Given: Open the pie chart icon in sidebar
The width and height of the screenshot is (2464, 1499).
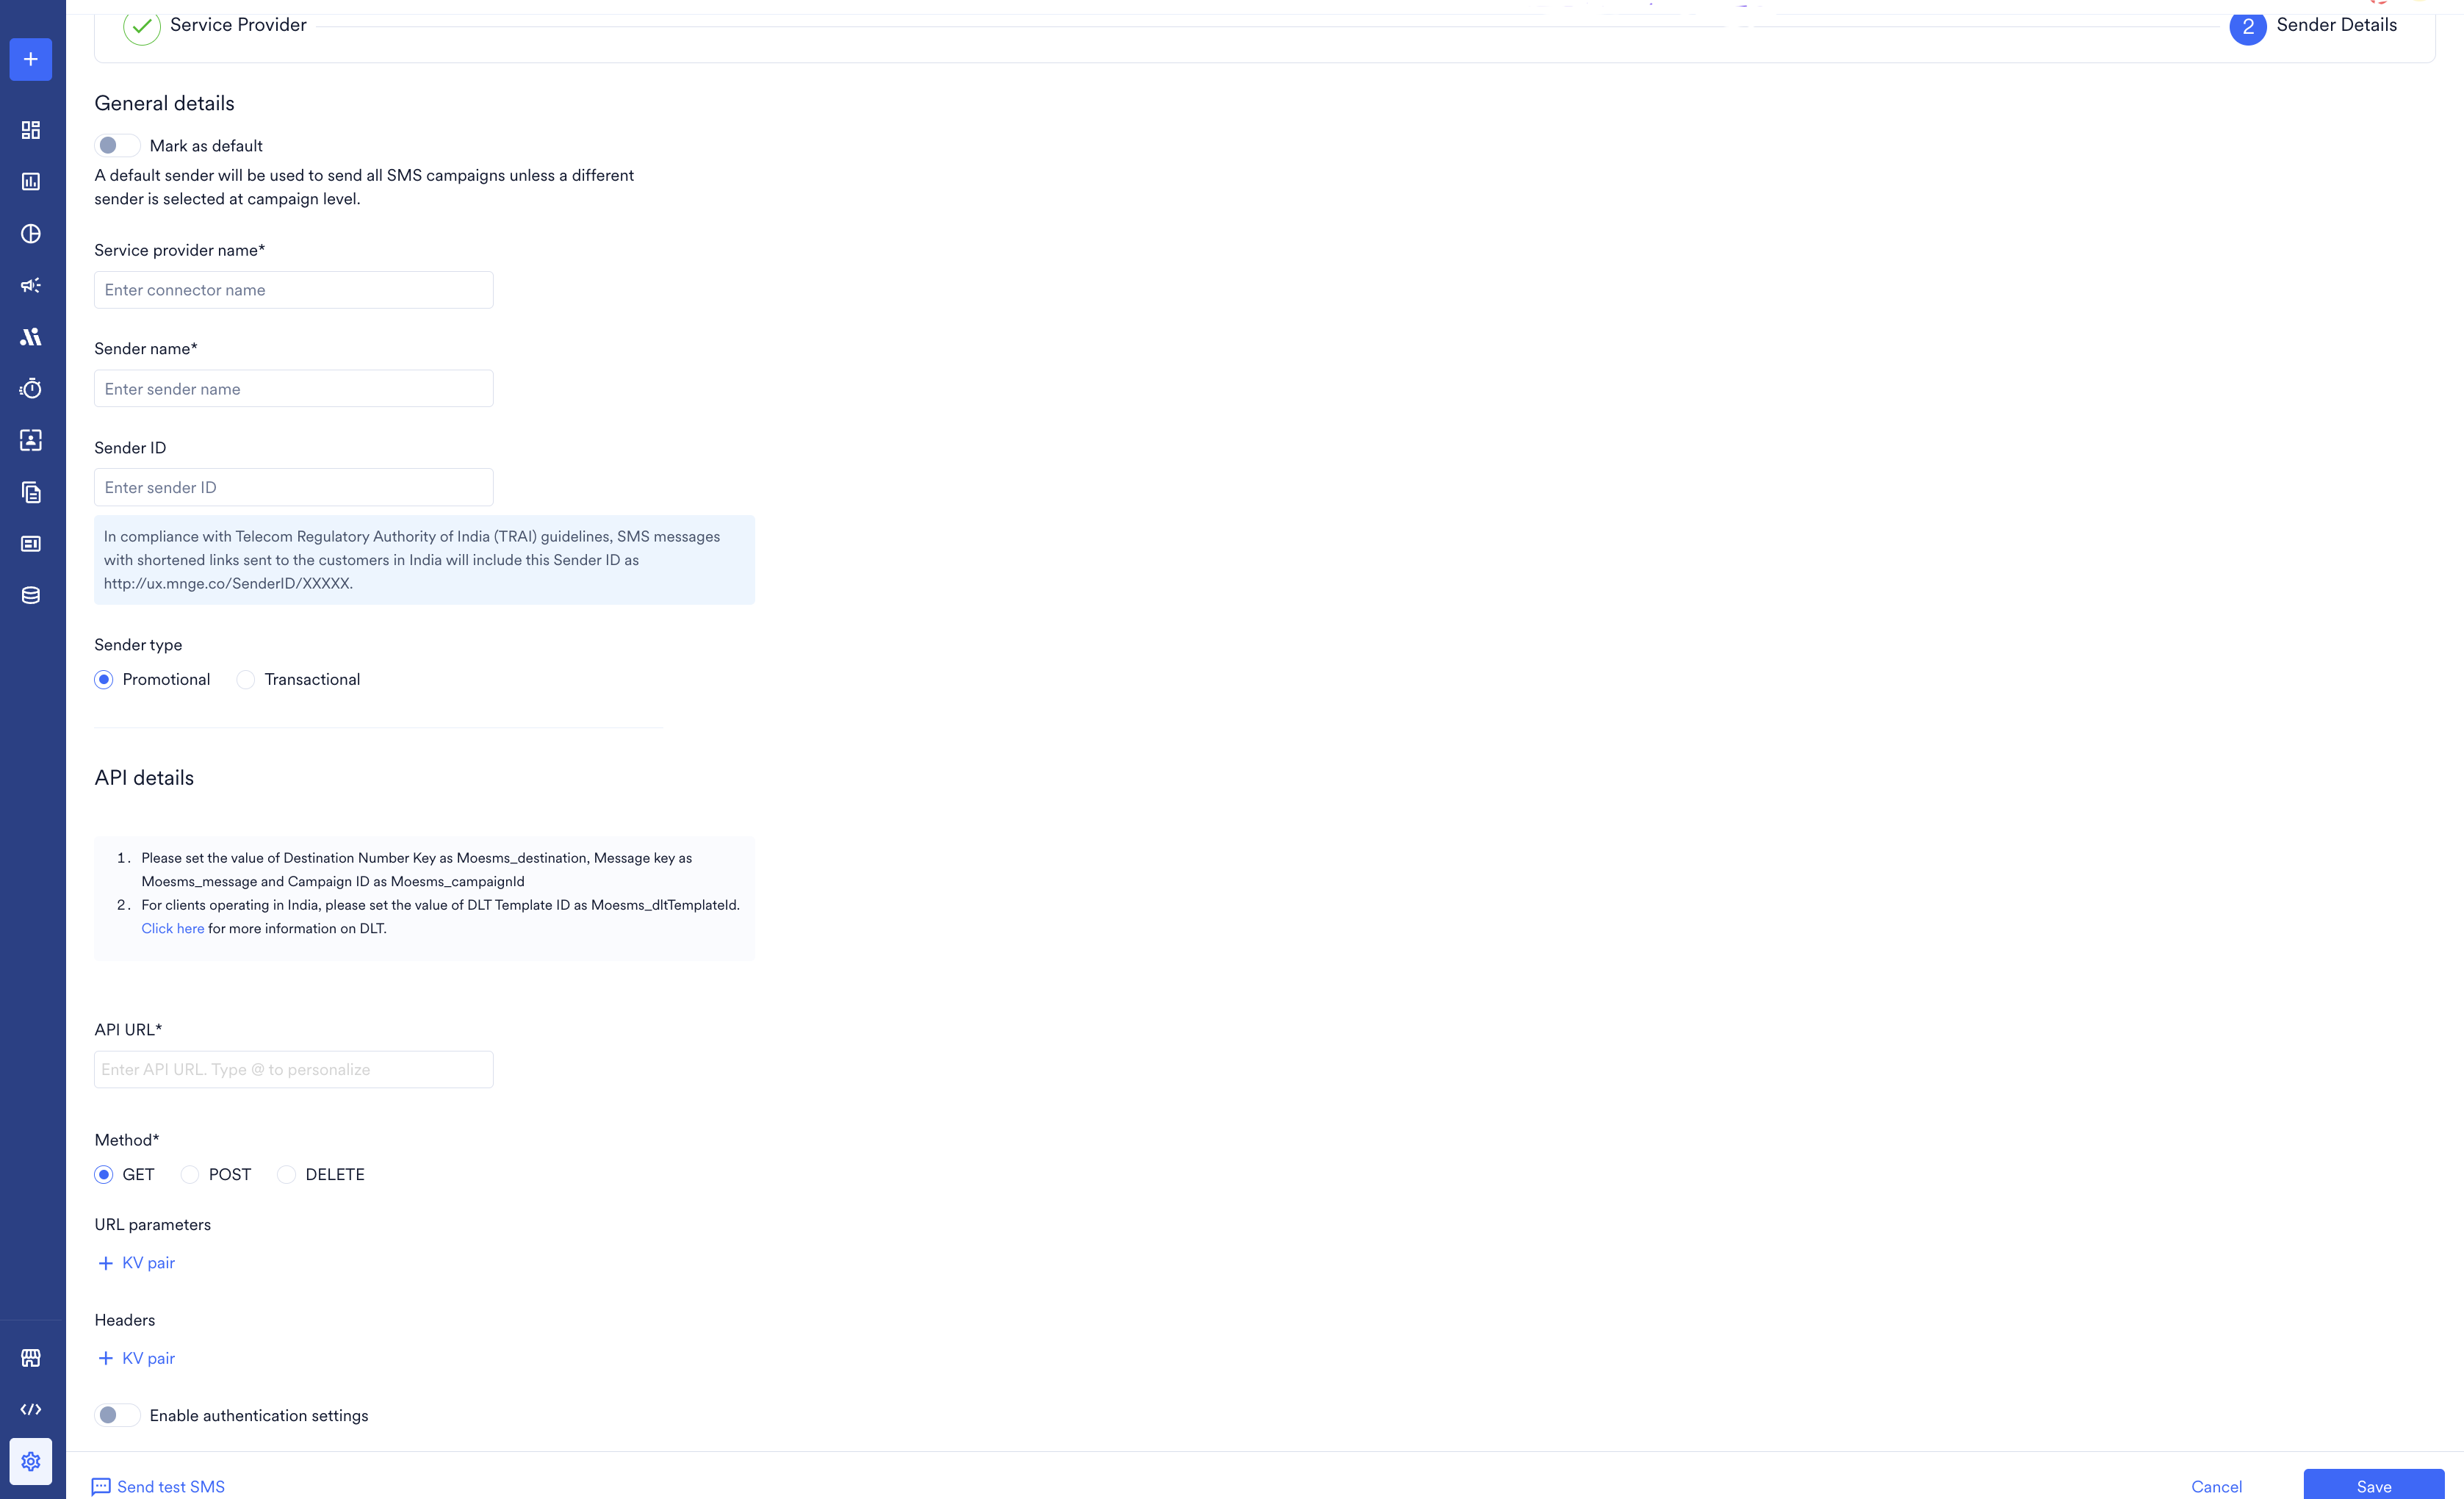Looking at the screenshot, I should point(31,234).
